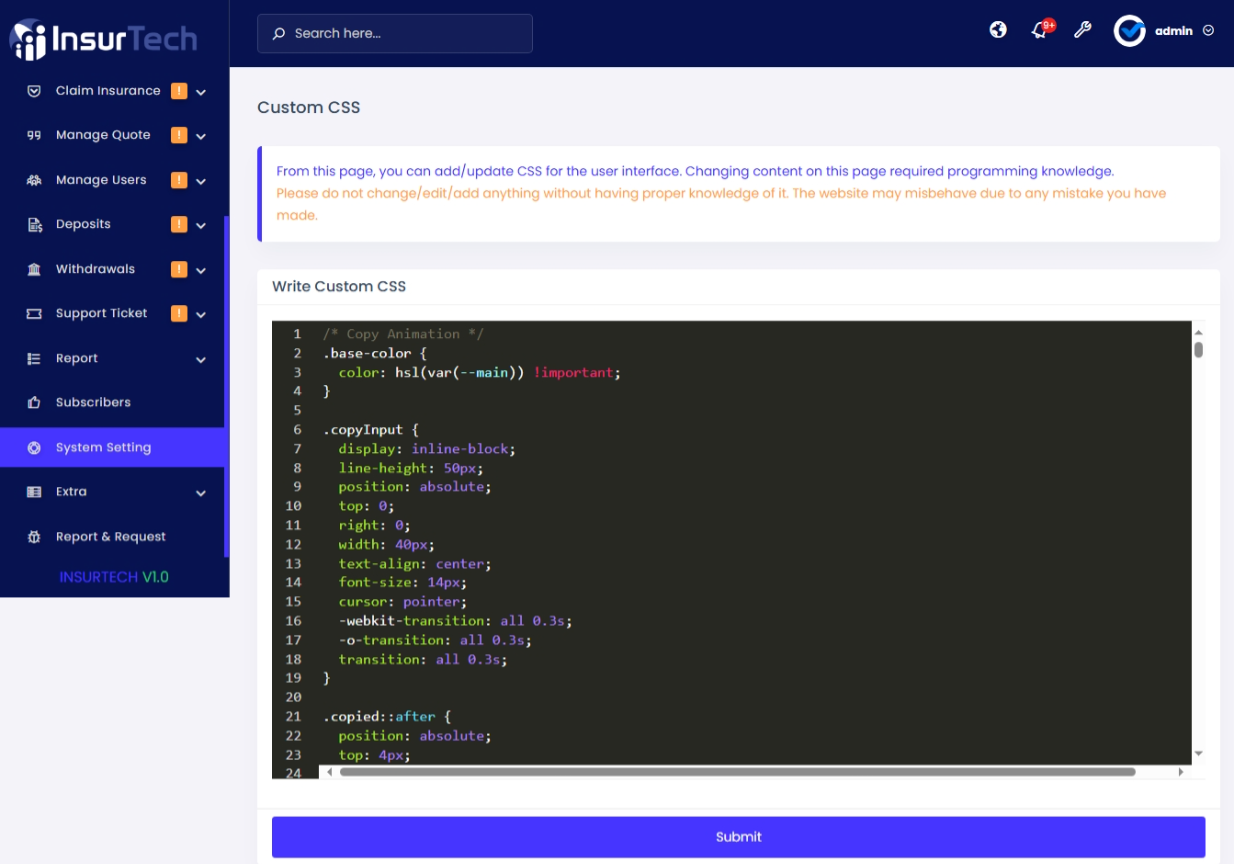Image resolution: width=1234 pixels, height=864 pixels.
Task: Expand the Manage Quote submenu chevron
Action: 201,137
